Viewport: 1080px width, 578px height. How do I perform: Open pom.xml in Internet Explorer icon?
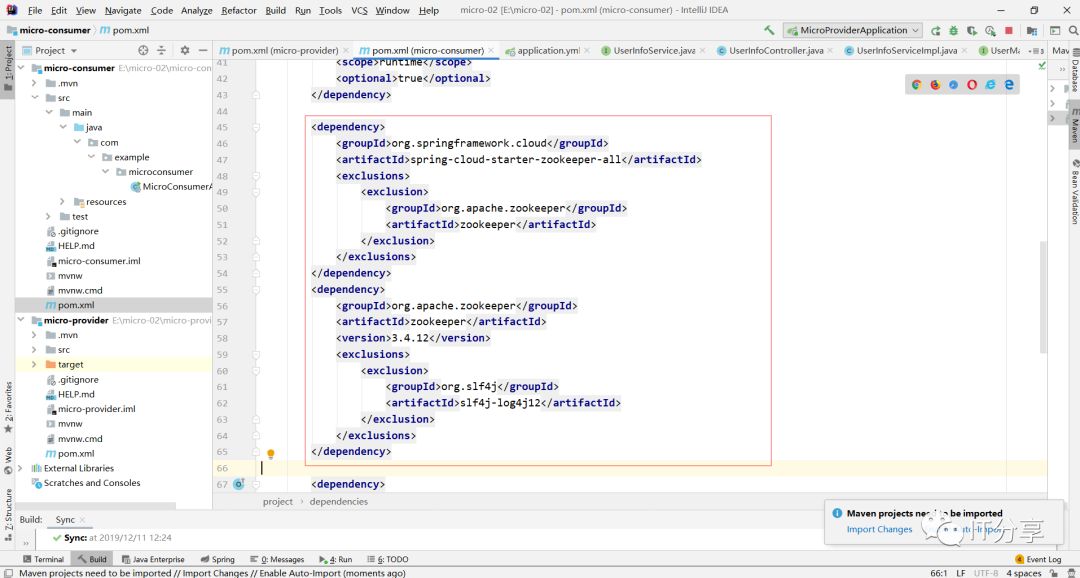tap(990, 85)
